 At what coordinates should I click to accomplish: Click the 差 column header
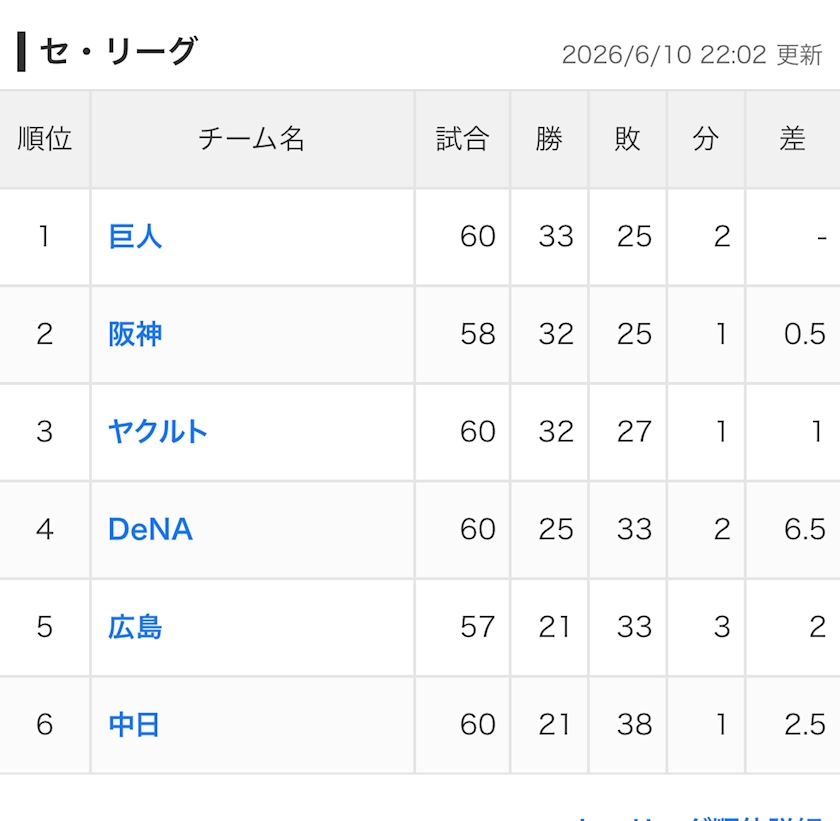792,139
